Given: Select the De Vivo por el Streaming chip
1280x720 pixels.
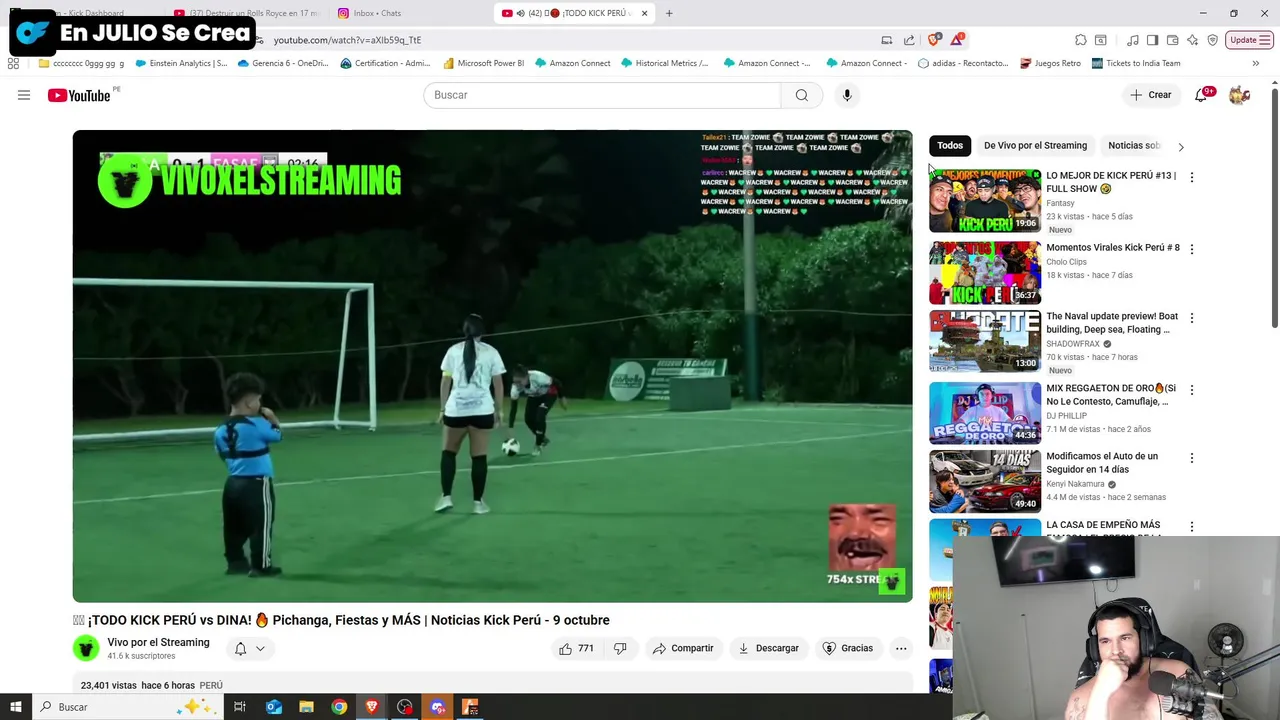Looking at the screenshot, I should pos(1035,146).
